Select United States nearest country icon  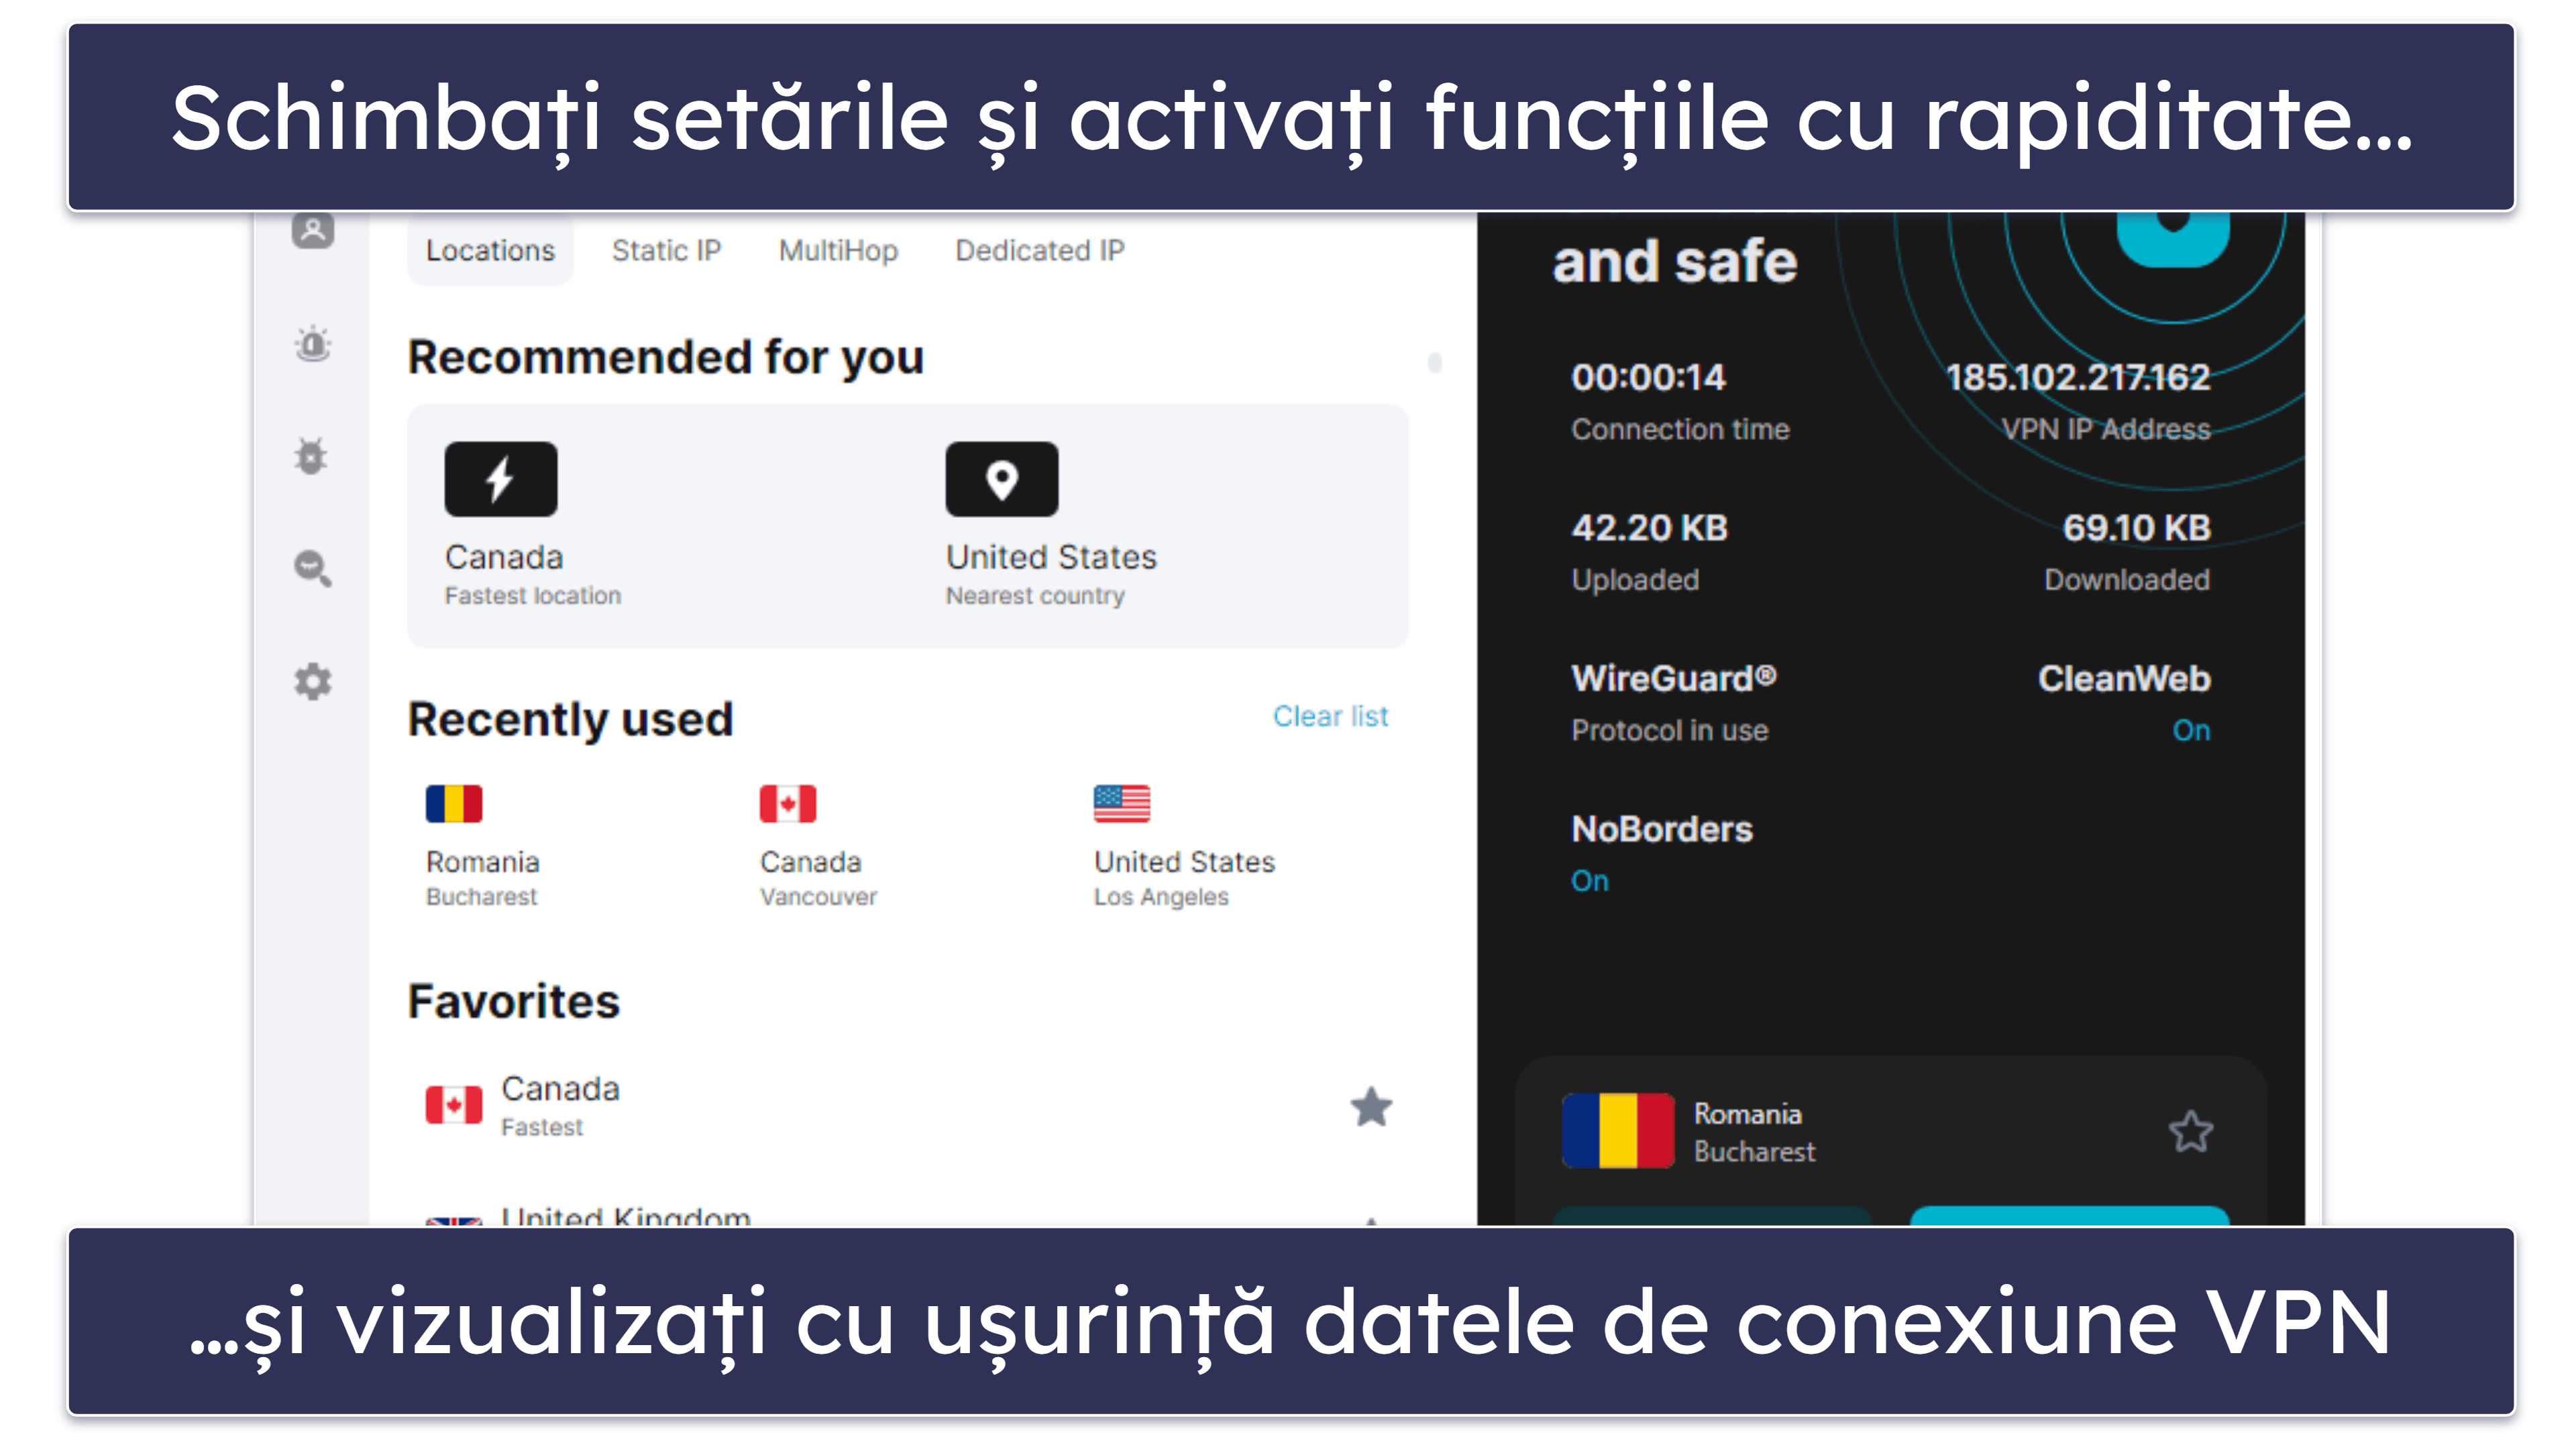click(1000, 478)
